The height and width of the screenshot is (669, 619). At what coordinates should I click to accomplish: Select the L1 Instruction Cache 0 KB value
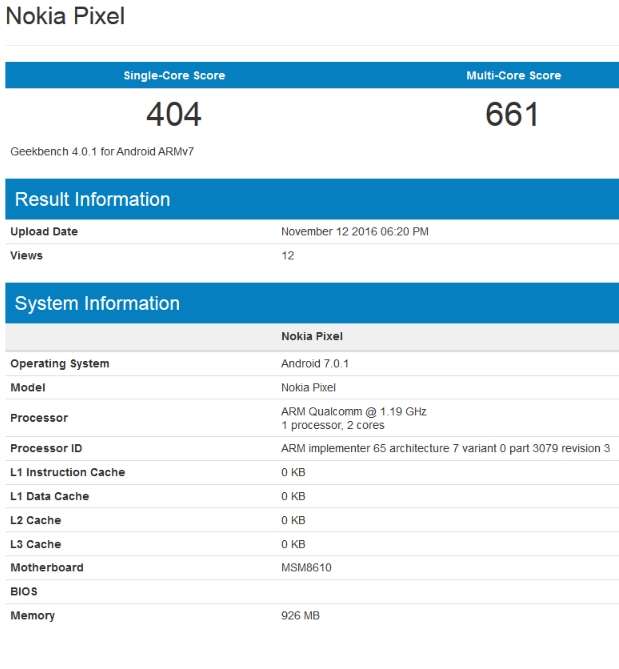click(x=293, y=472)
